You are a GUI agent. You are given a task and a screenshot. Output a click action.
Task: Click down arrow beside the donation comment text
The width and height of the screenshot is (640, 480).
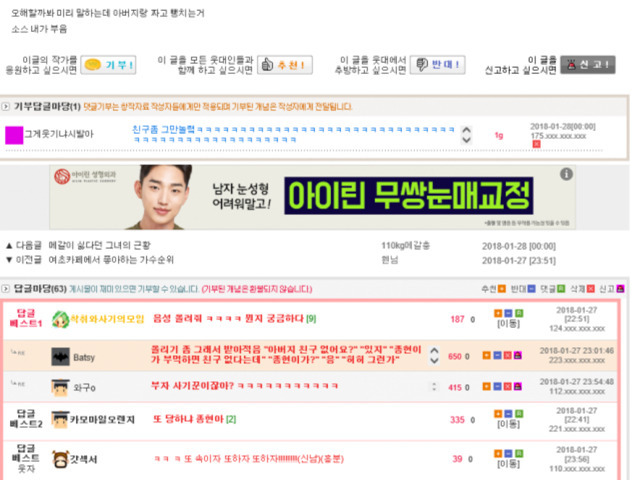tap(466, 140)
